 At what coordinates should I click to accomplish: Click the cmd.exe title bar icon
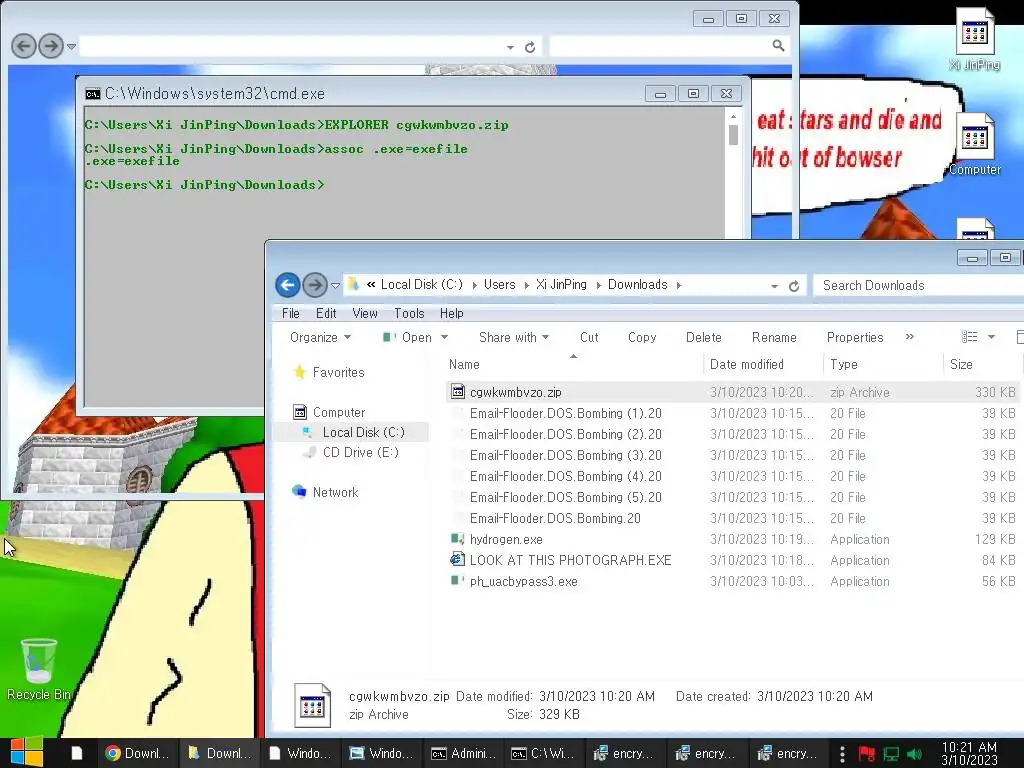(93, 94)
